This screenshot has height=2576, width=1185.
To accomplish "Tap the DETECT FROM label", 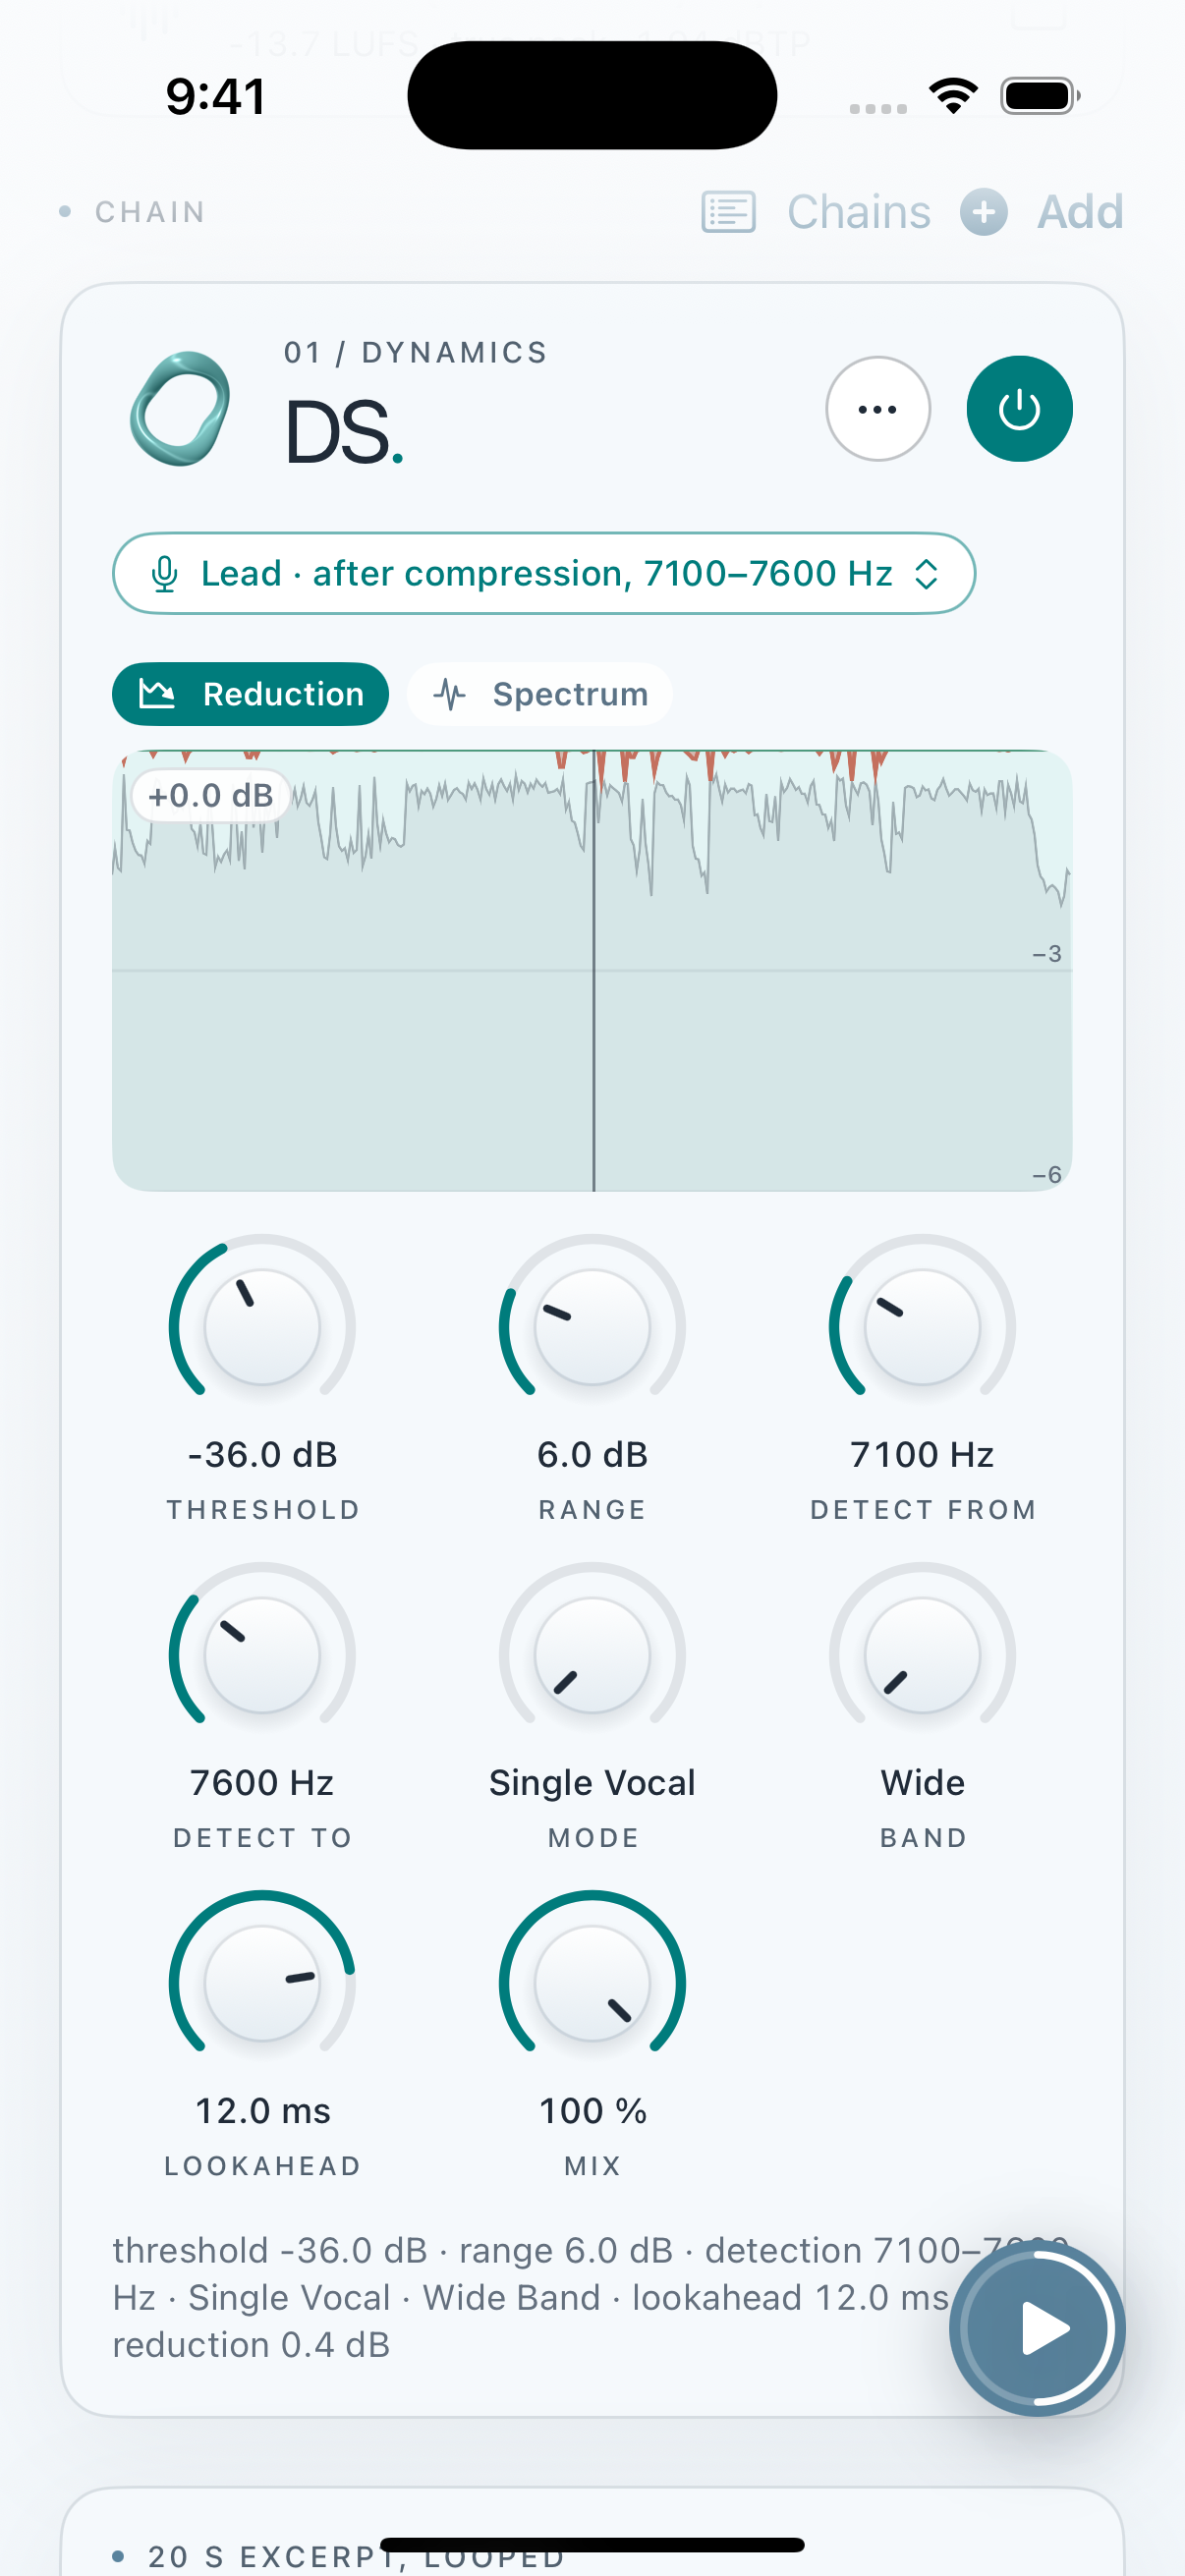I will click(923, 1509).
